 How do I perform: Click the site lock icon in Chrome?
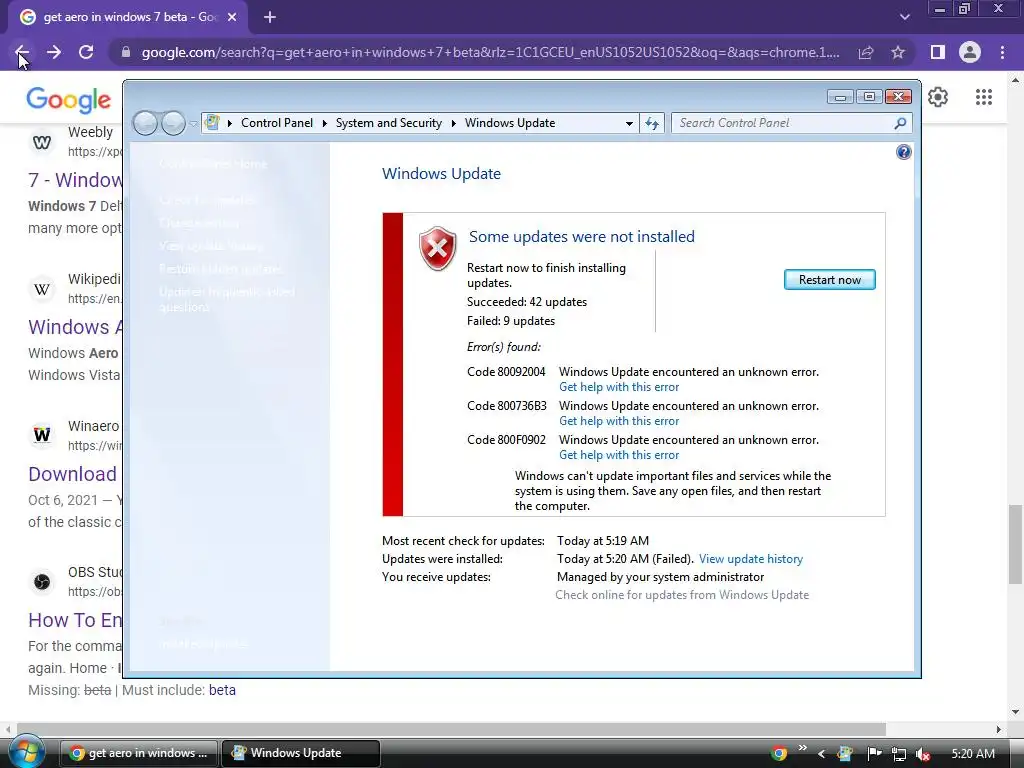coord(126,52)
